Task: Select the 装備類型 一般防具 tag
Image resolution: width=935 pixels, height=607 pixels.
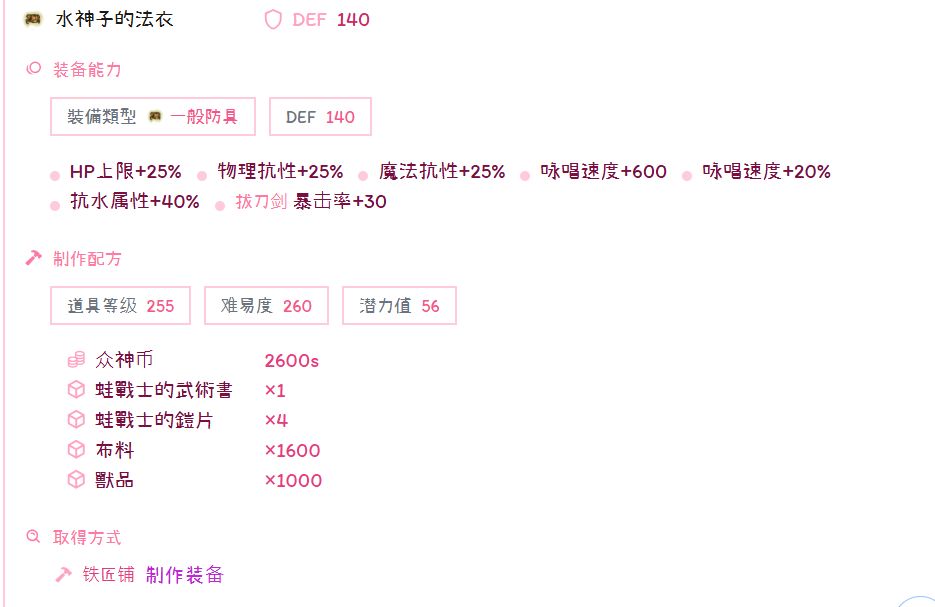Action: (153, 117)
